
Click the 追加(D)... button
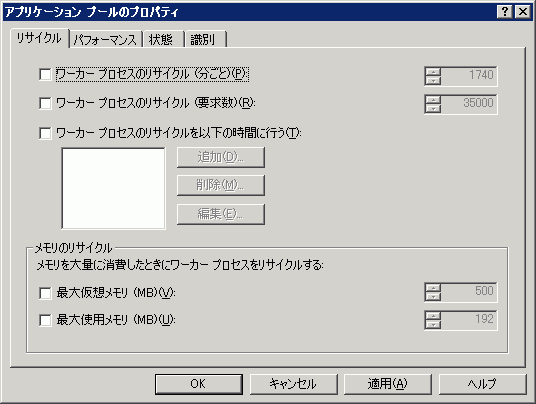(x=221, y=157)
